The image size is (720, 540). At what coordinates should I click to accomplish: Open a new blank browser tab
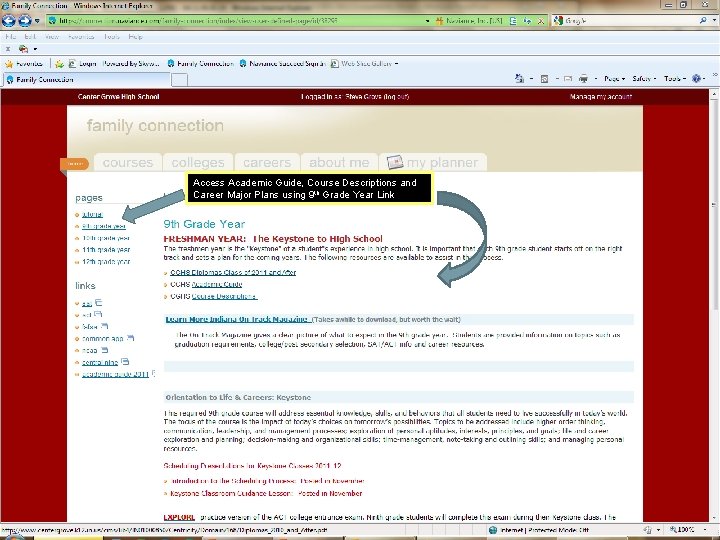(180, 80)
